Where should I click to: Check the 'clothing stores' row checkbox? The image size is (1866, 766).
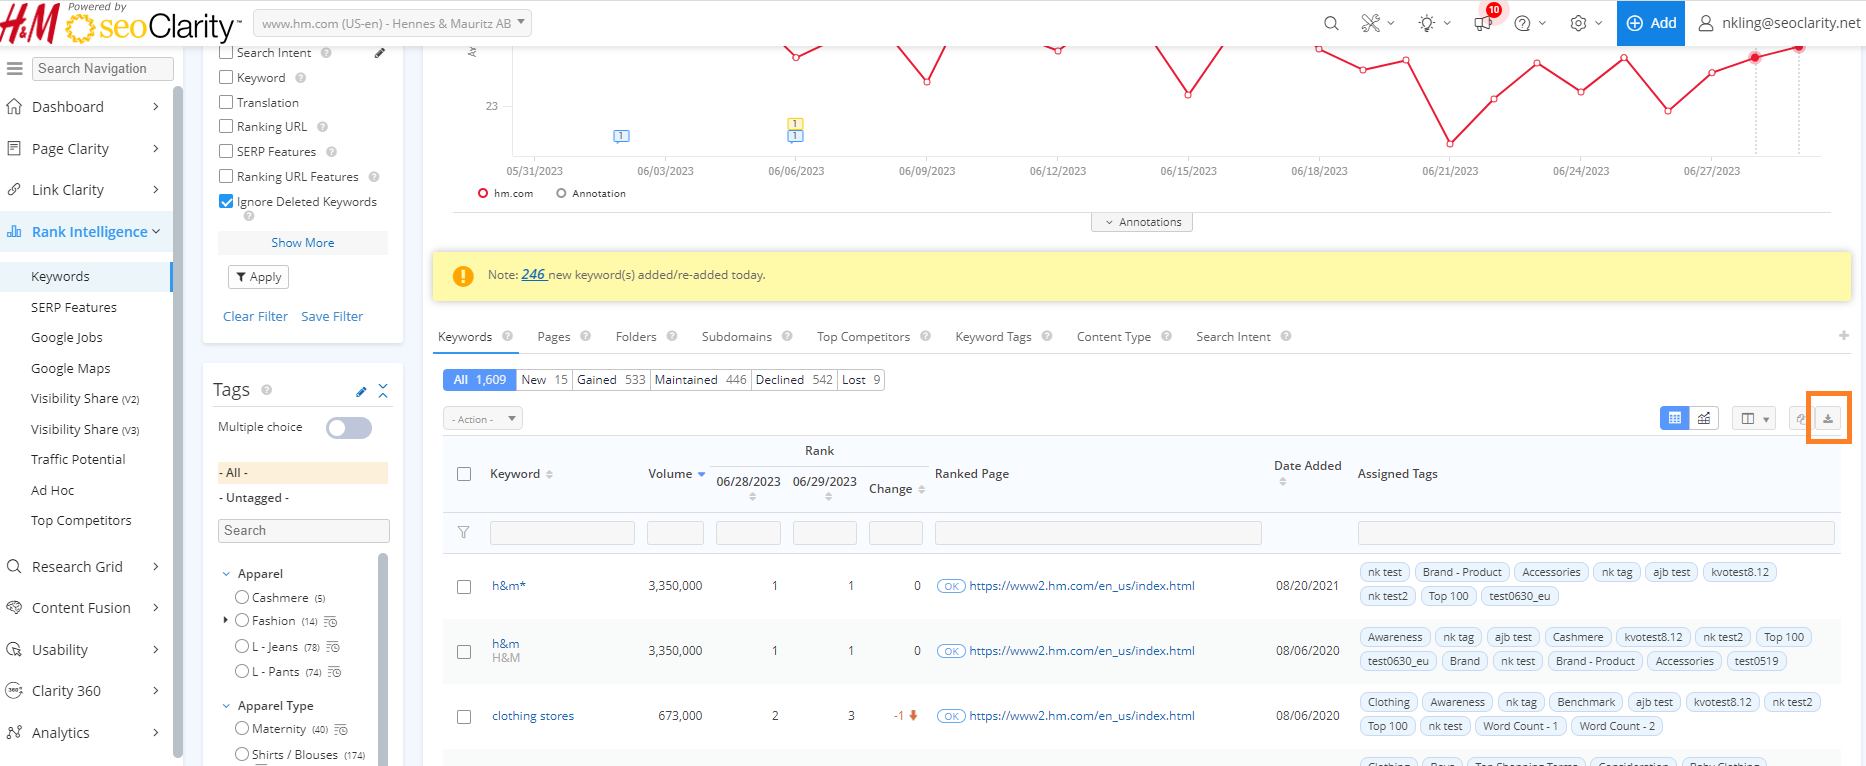click(x=464, y=717)
